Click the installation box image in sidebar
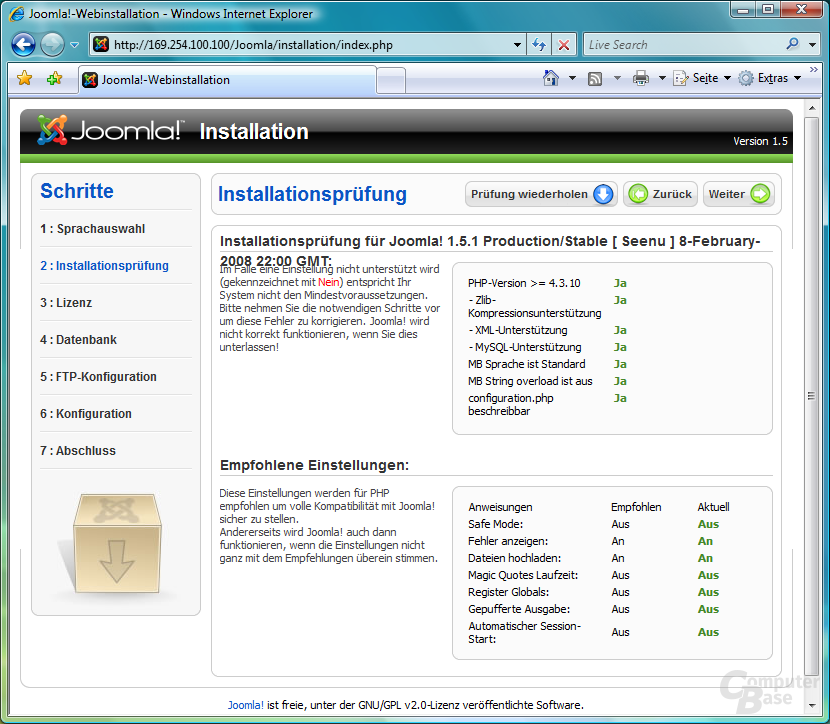 click(116, 544)
